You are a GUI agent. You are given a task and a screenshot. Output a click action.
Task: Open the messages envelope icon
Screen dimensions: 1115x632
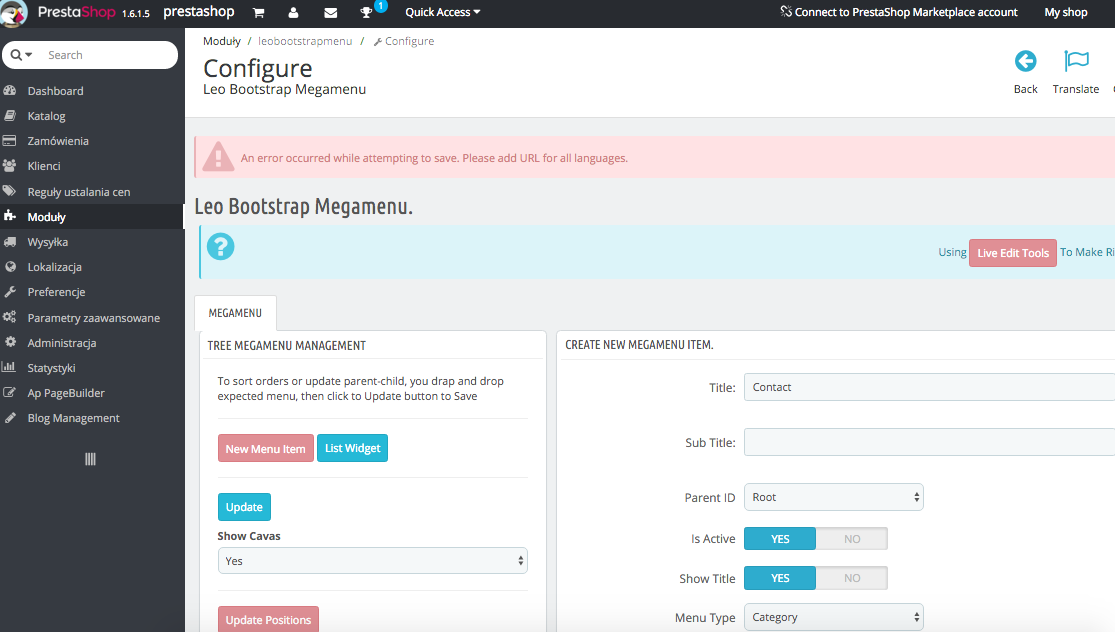click(x=331, y=13)
